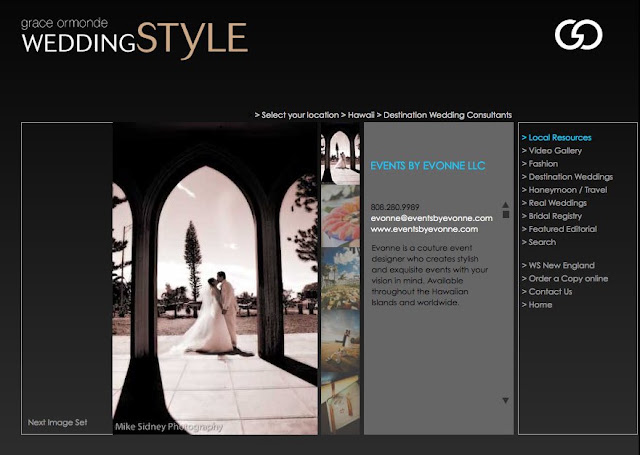Click the description scroll down arrow
Viewport: 640px width, 455px height.
coord(506,400)
